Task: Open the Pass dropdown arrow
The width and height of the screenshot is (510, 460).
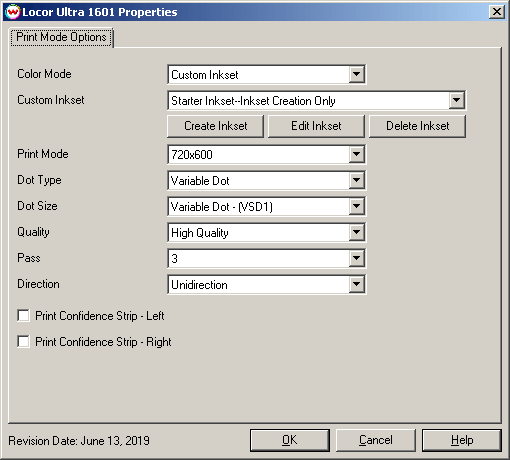Action: click(356, 258)
